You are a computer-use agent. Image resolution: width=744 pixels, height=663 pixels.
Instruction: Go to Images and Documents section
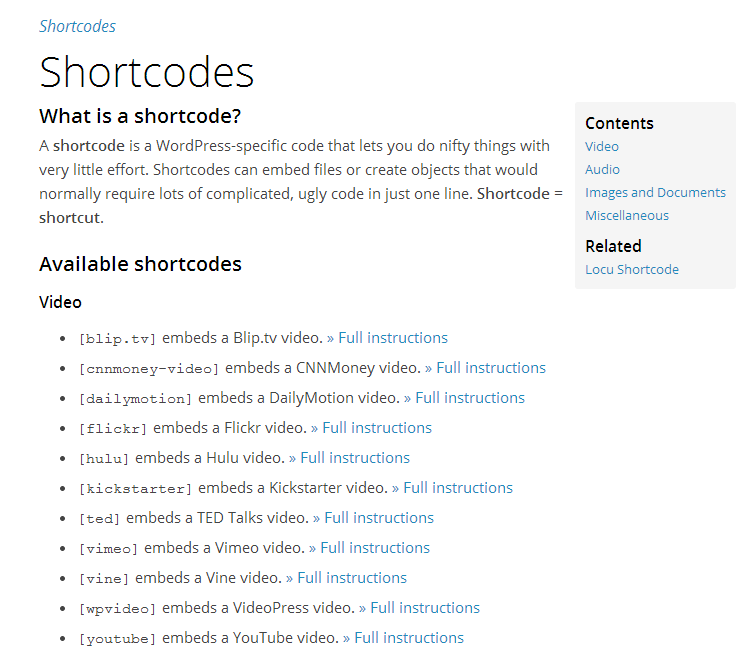tap(655, 192)
